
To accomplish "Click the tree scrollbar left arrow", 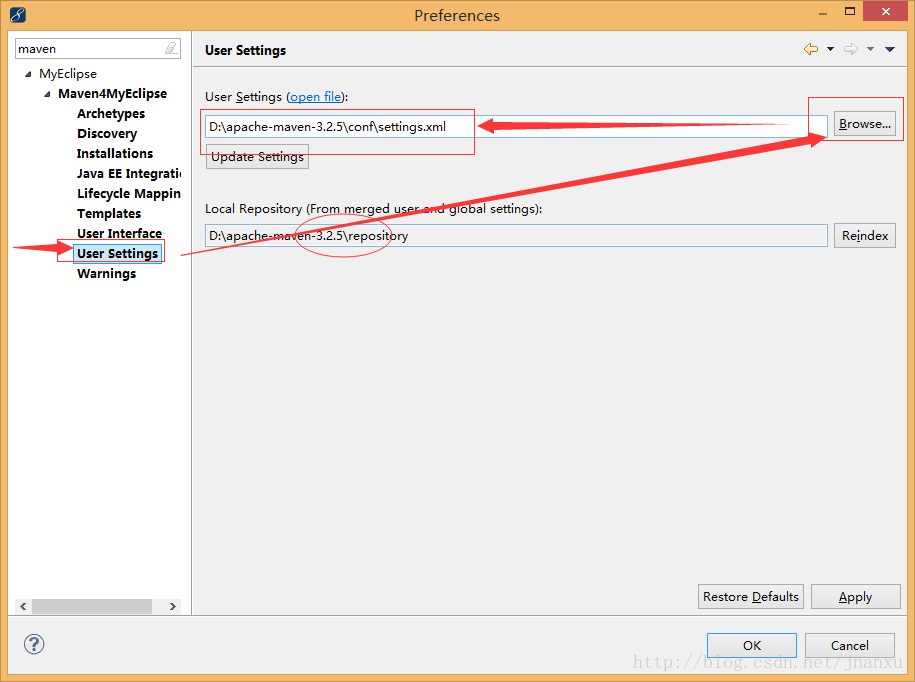I will click(x=23, y=606).
